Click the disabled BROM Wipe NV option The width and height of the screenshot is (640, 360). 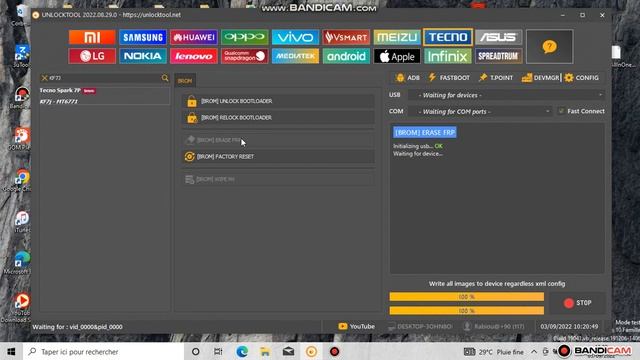point(278,179)
